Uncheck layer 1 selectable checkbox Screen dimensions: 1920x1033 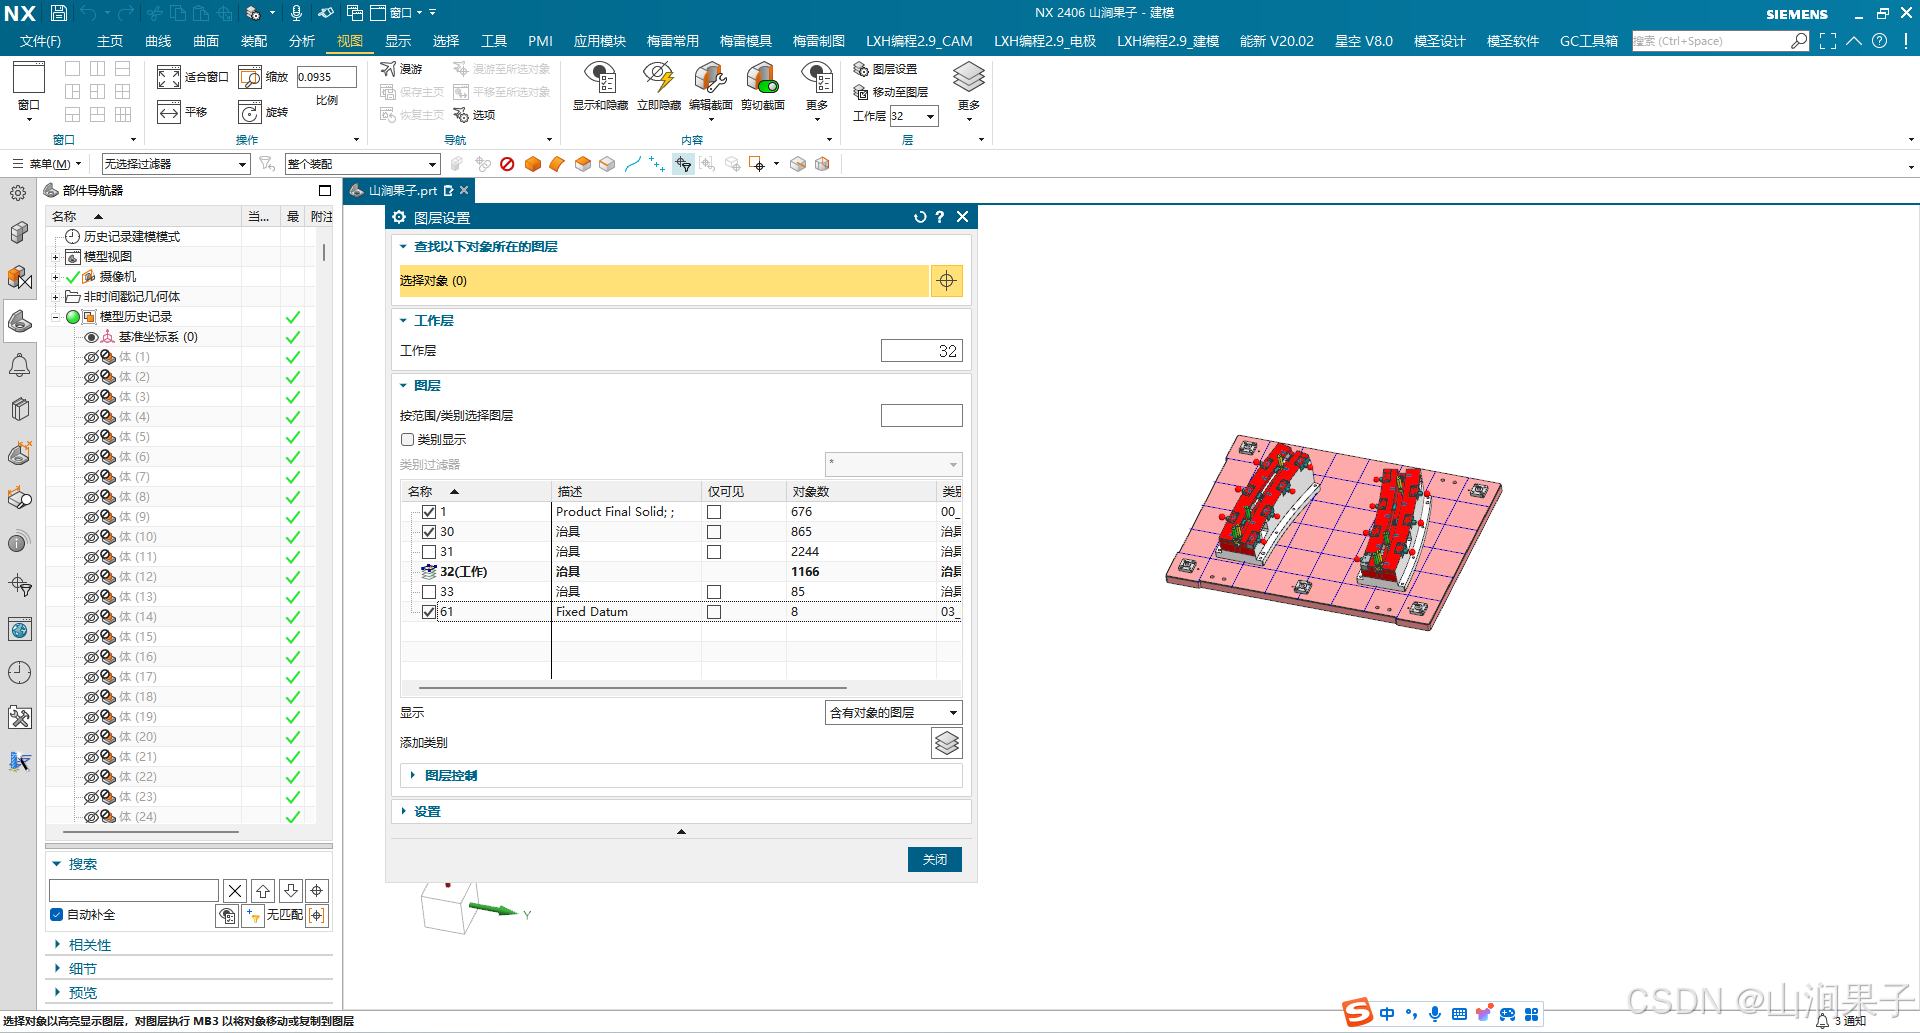click(x=429, y=512)
